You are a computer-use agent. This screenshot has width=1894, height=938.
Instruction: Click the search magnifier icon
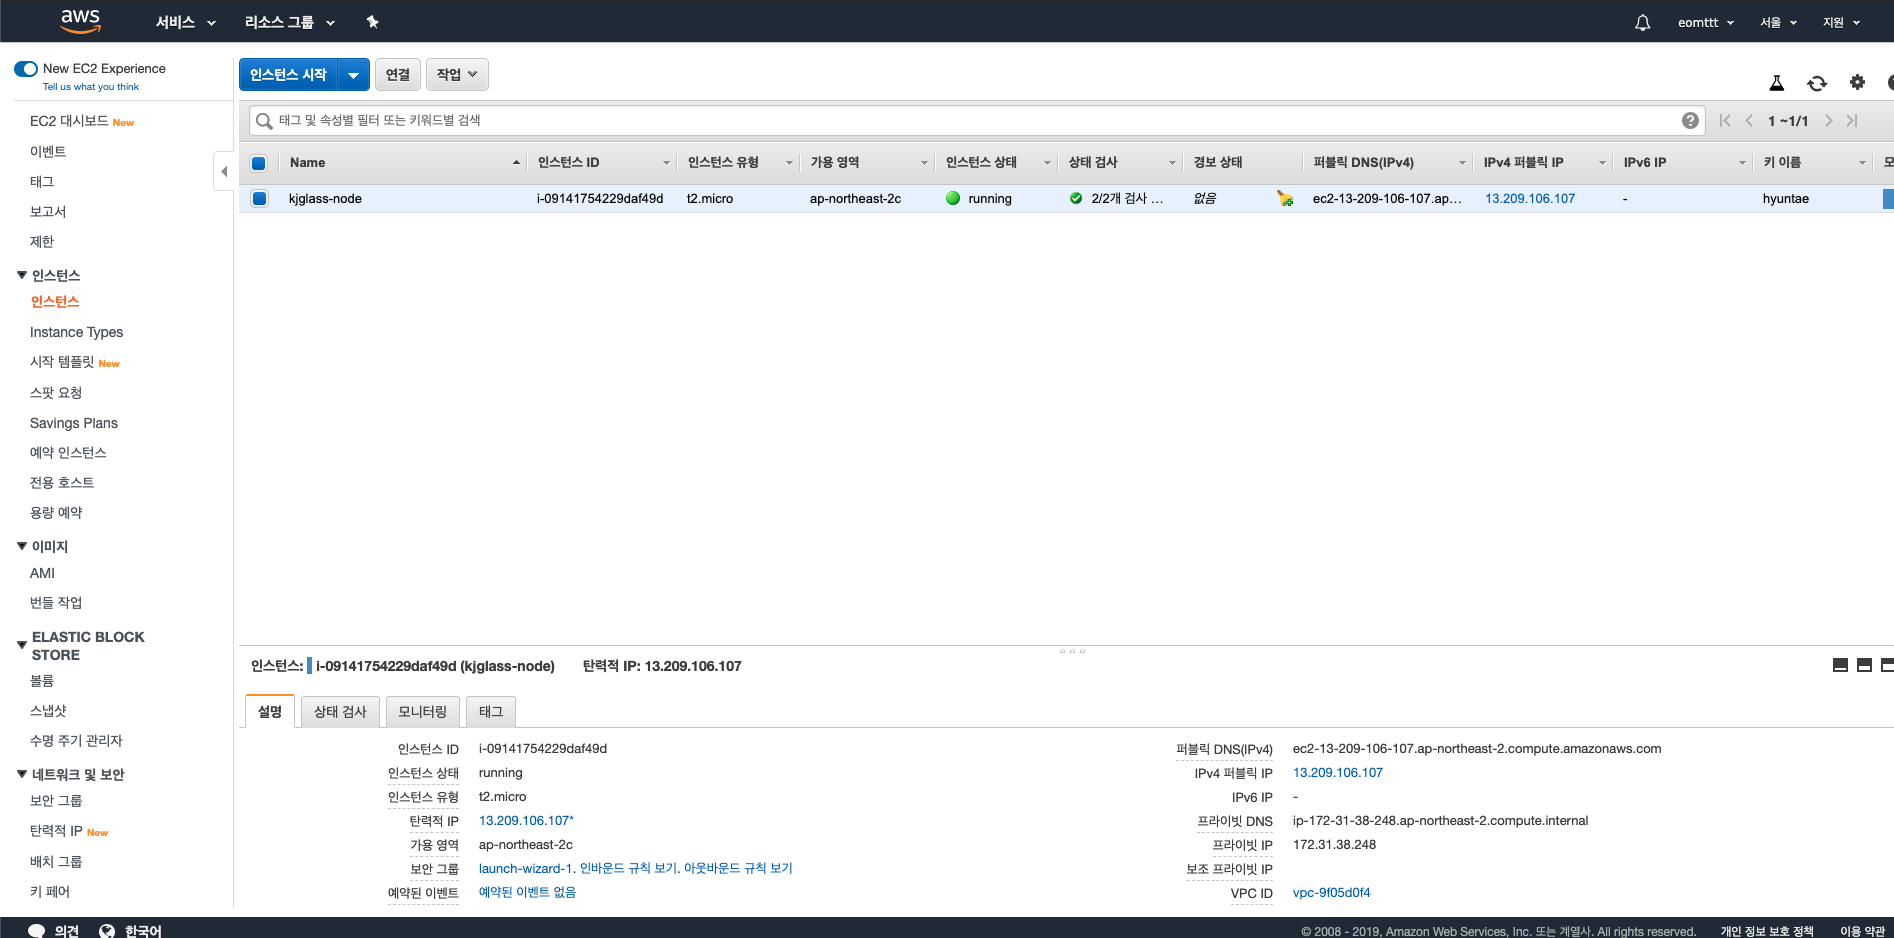point(264,121)
